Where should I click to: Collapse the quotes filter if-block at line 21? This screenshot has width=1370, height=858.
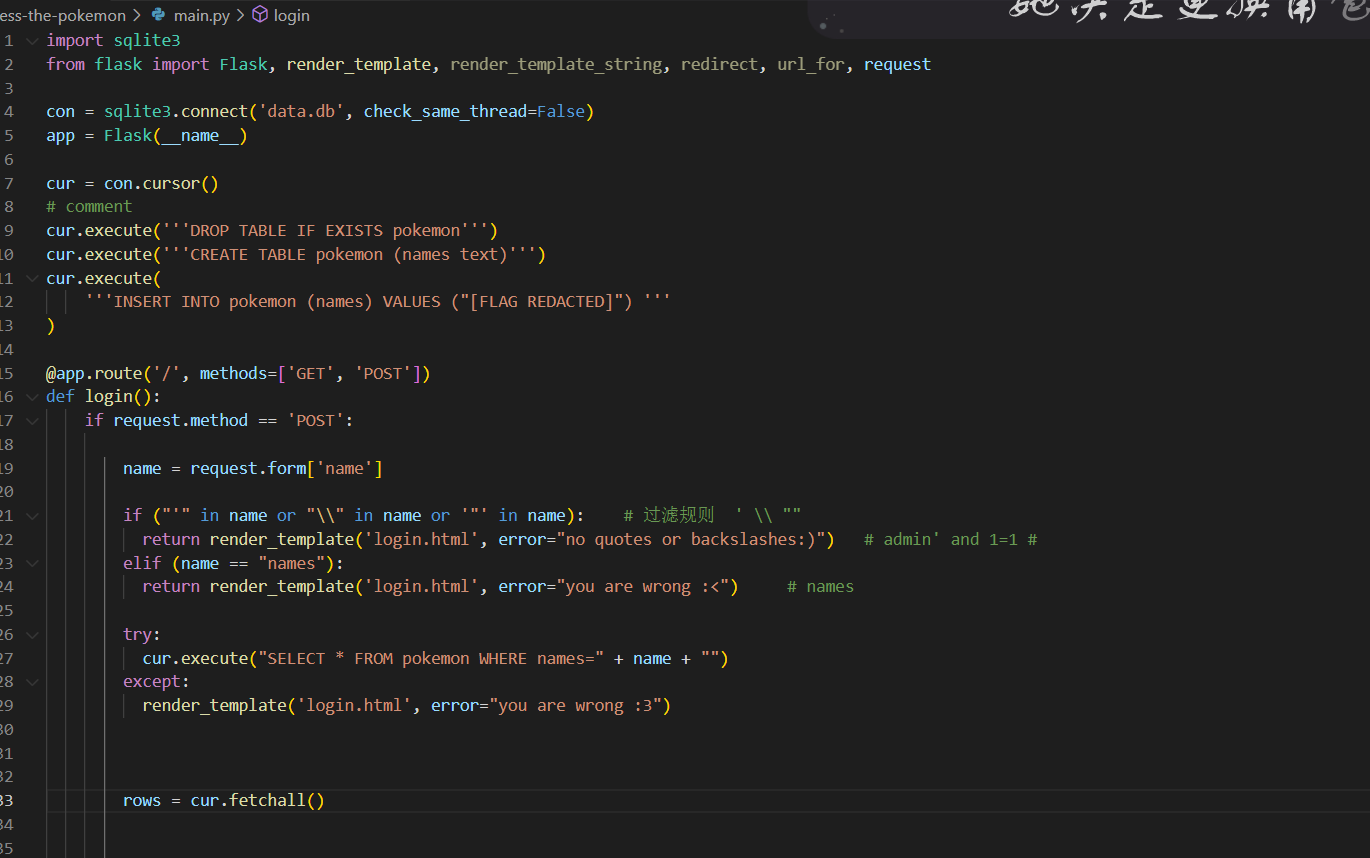[x=32, y=516]
